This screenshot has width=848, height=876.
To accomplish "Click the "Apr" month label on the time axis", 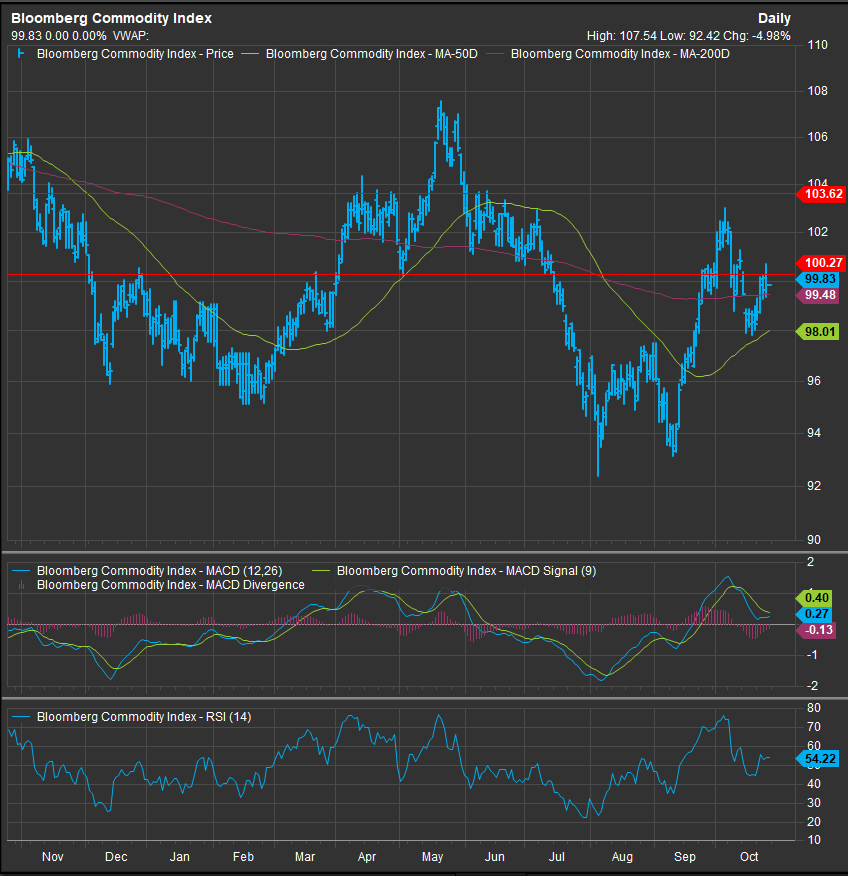I will tap(367, 856).
